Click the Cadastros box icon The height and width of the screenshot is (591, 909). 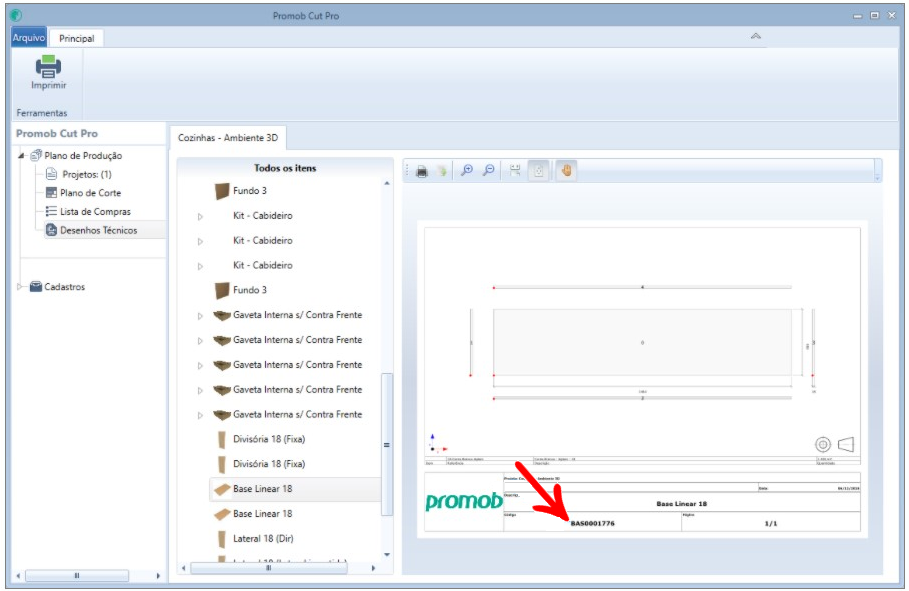(35, 287)
